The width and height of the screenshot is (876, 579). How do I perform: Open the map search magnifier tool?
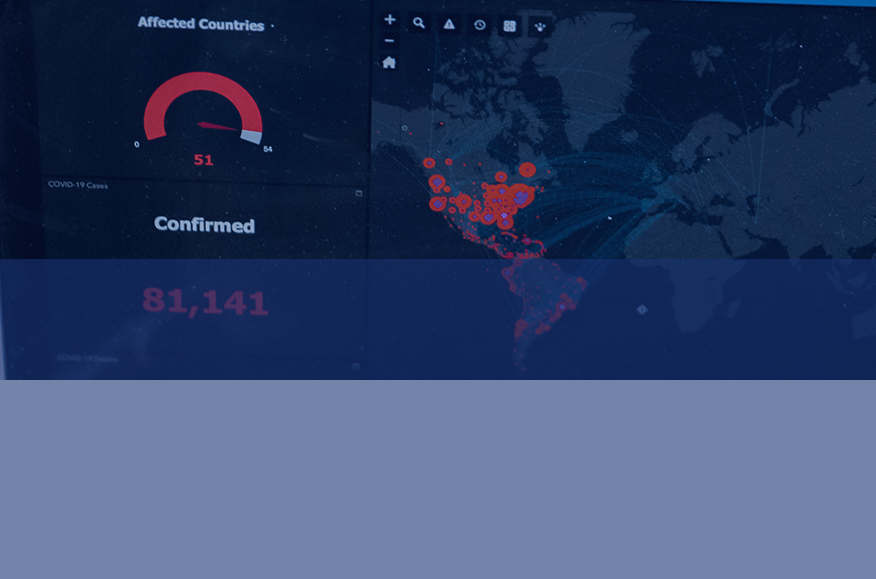419,23
